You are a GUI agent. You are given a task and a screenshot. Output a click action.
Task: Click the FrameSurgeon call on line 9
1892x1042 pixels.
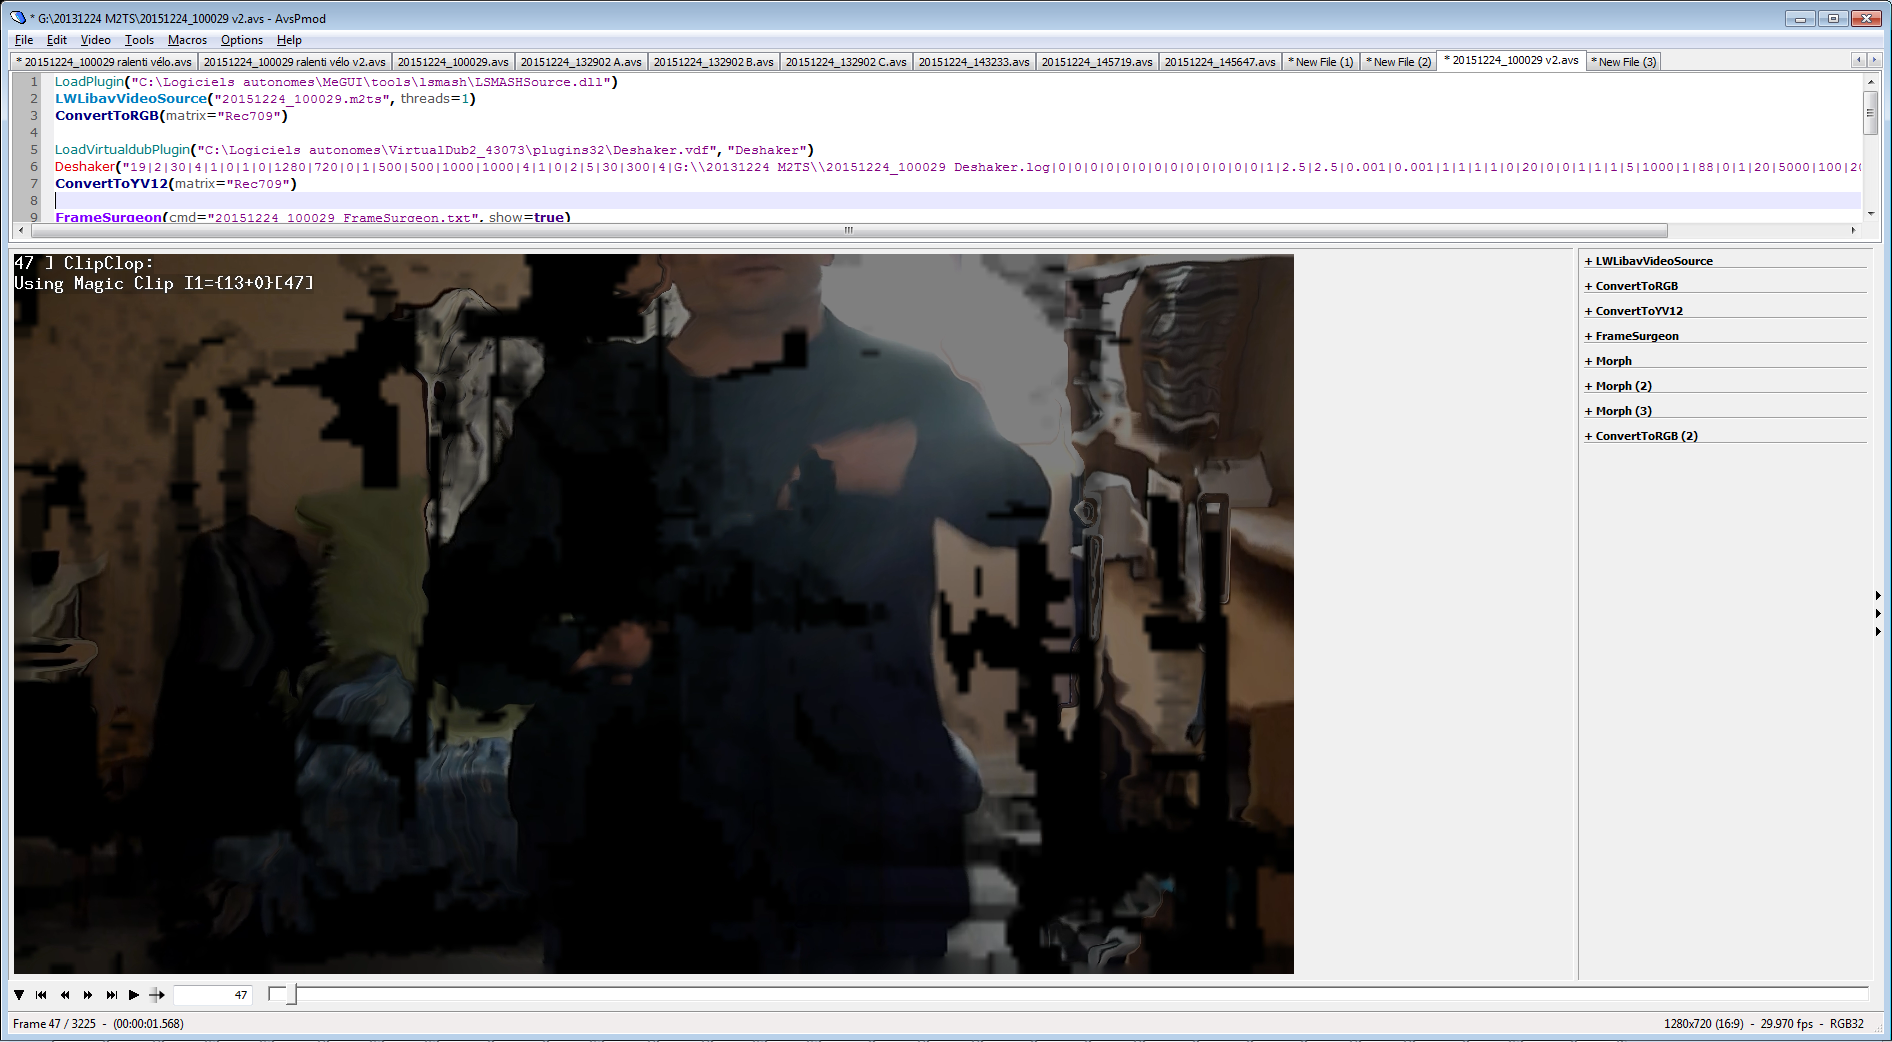coord(313,217)
